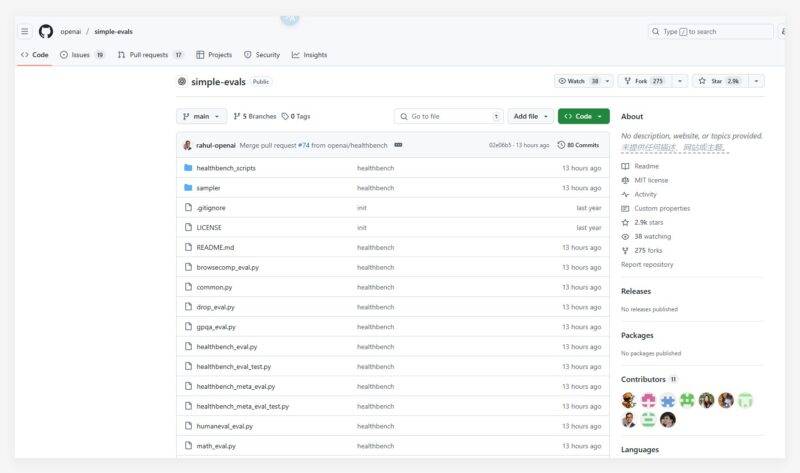Fork the repository
The width and height of the screenshot is (800, 473).
[644, 81]
